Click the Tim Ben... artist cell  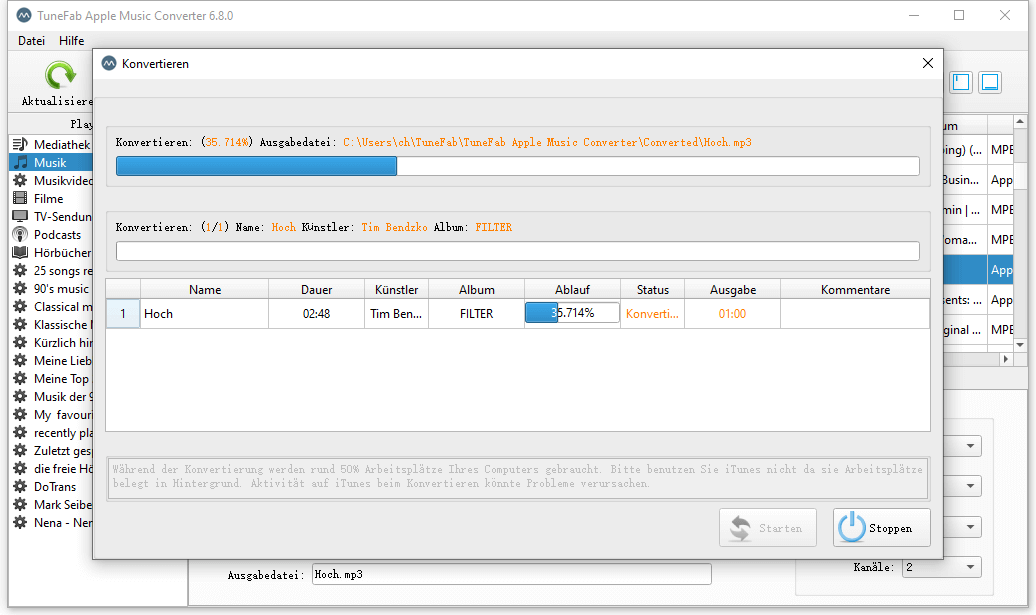click(x=396, y=314)
